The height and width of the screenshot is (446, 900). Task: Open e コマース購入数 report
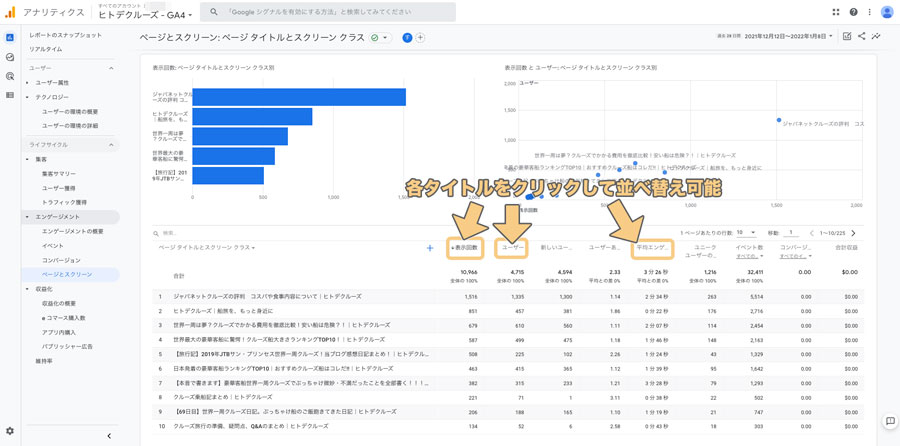(x=63, y=318)
